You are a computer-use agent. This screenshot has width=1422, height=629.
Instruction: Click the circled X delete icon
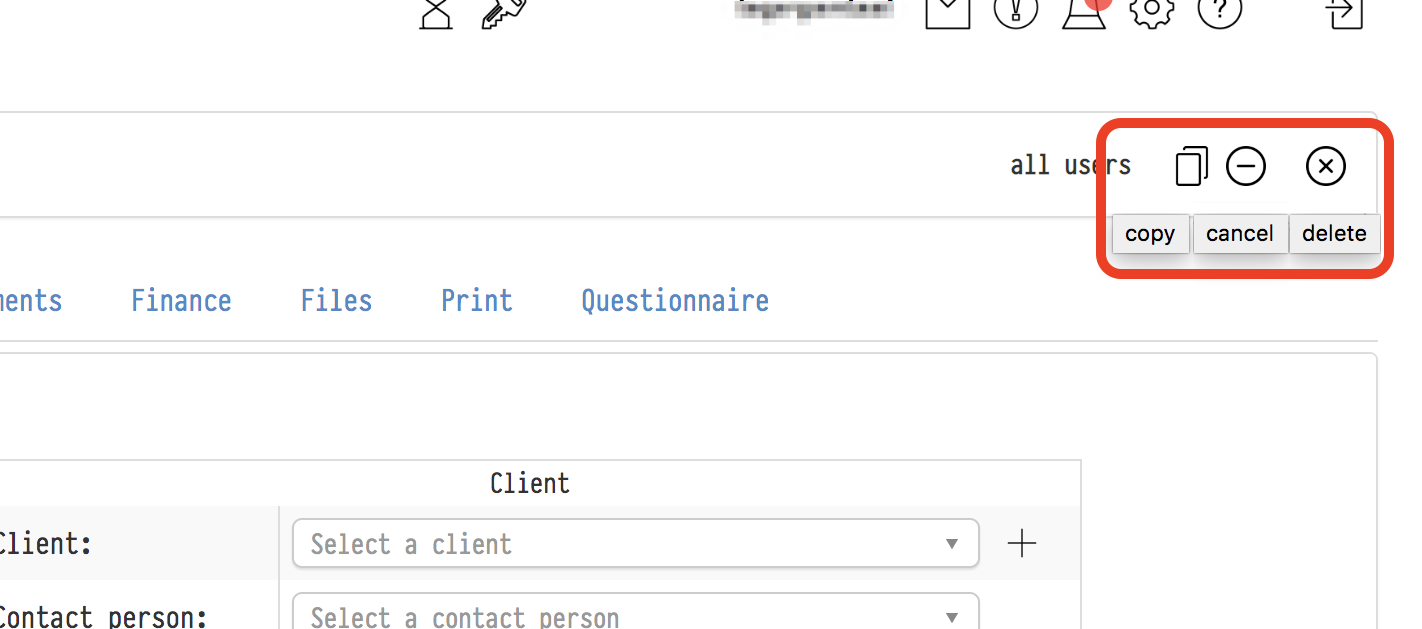[1326, 166]
